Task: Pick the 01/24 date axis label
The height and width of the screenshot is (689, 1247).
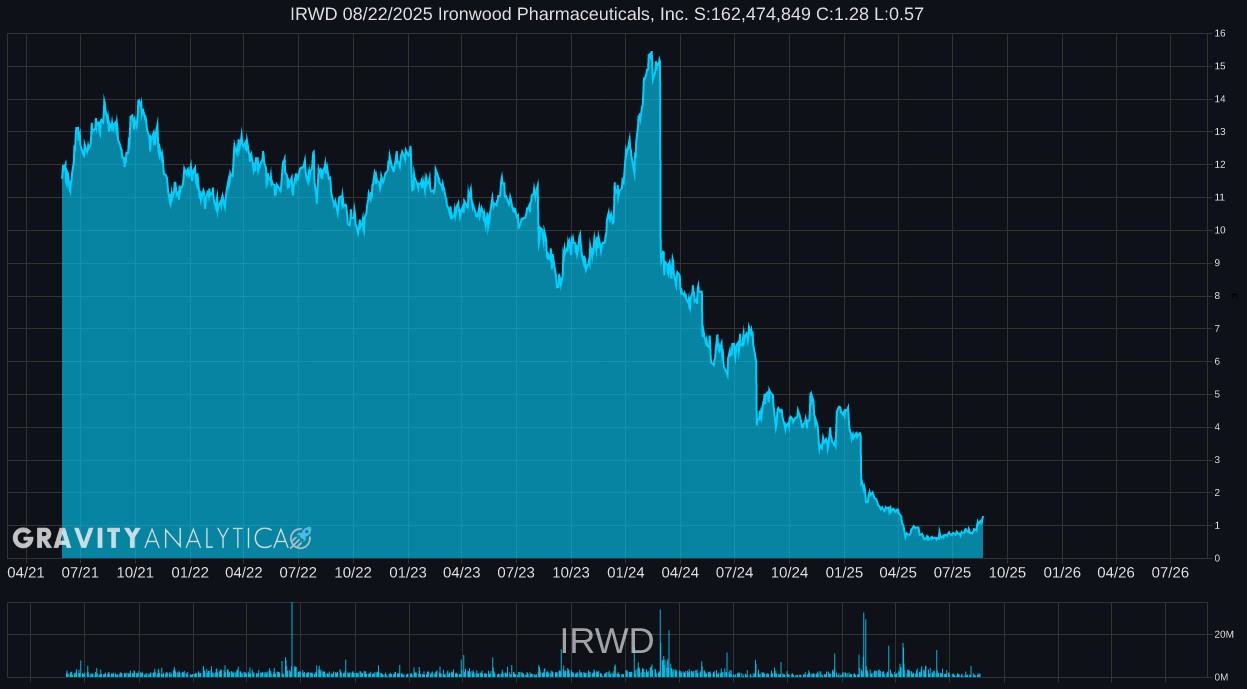Action: click(625, 572)
